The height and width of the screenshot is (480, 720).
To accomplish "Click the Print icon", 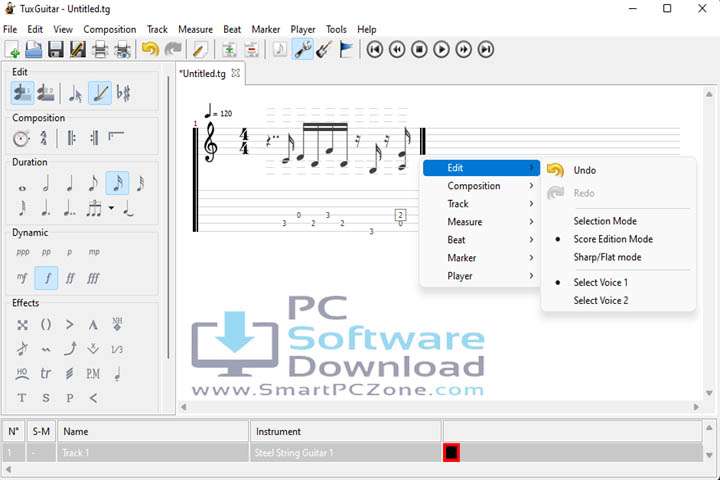I will click(x=100, y=49).
